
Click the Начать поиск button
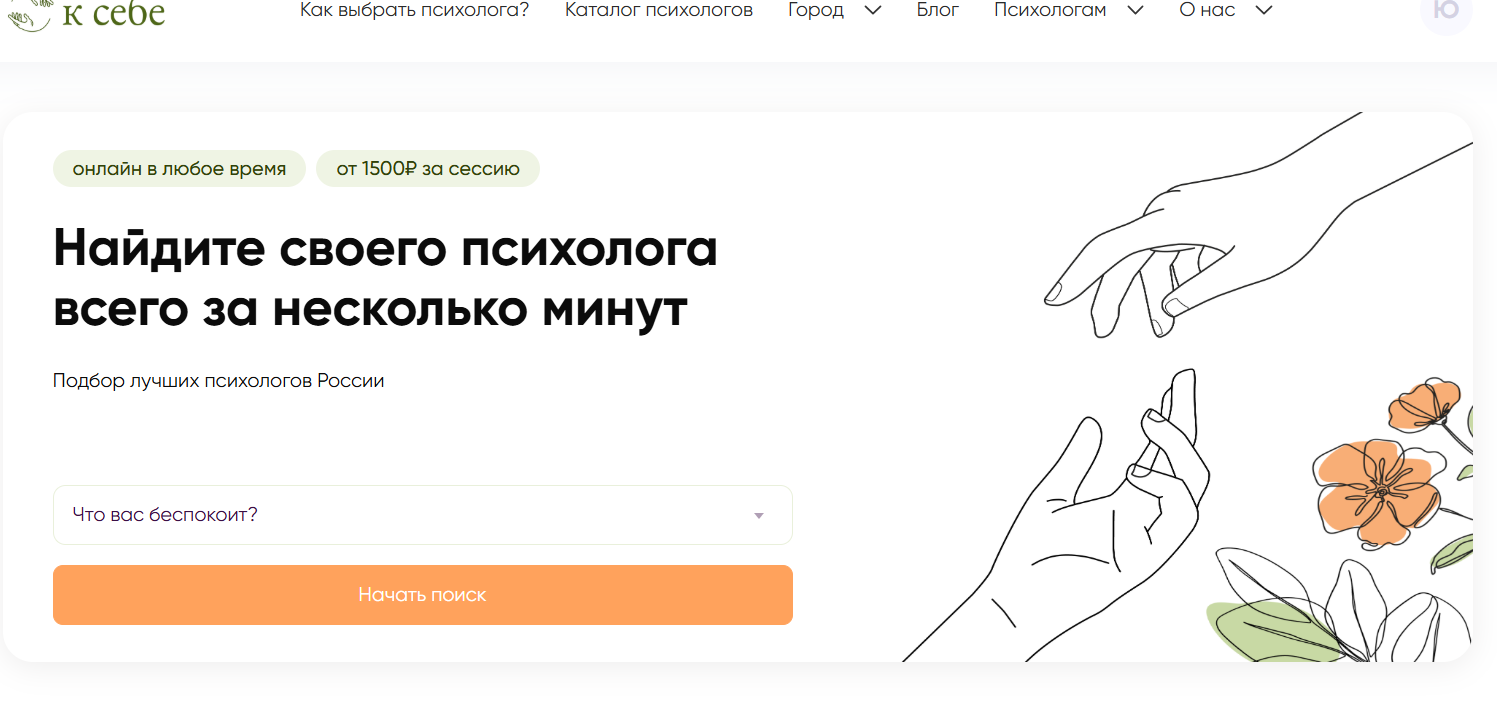[423, 595]
